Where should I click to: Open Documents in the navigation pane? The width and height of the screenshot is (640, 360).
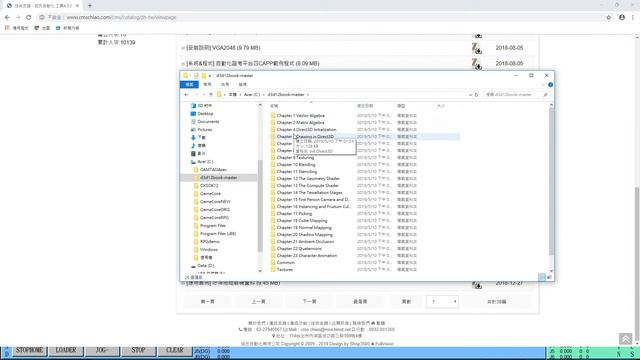[x=205, y=122]
